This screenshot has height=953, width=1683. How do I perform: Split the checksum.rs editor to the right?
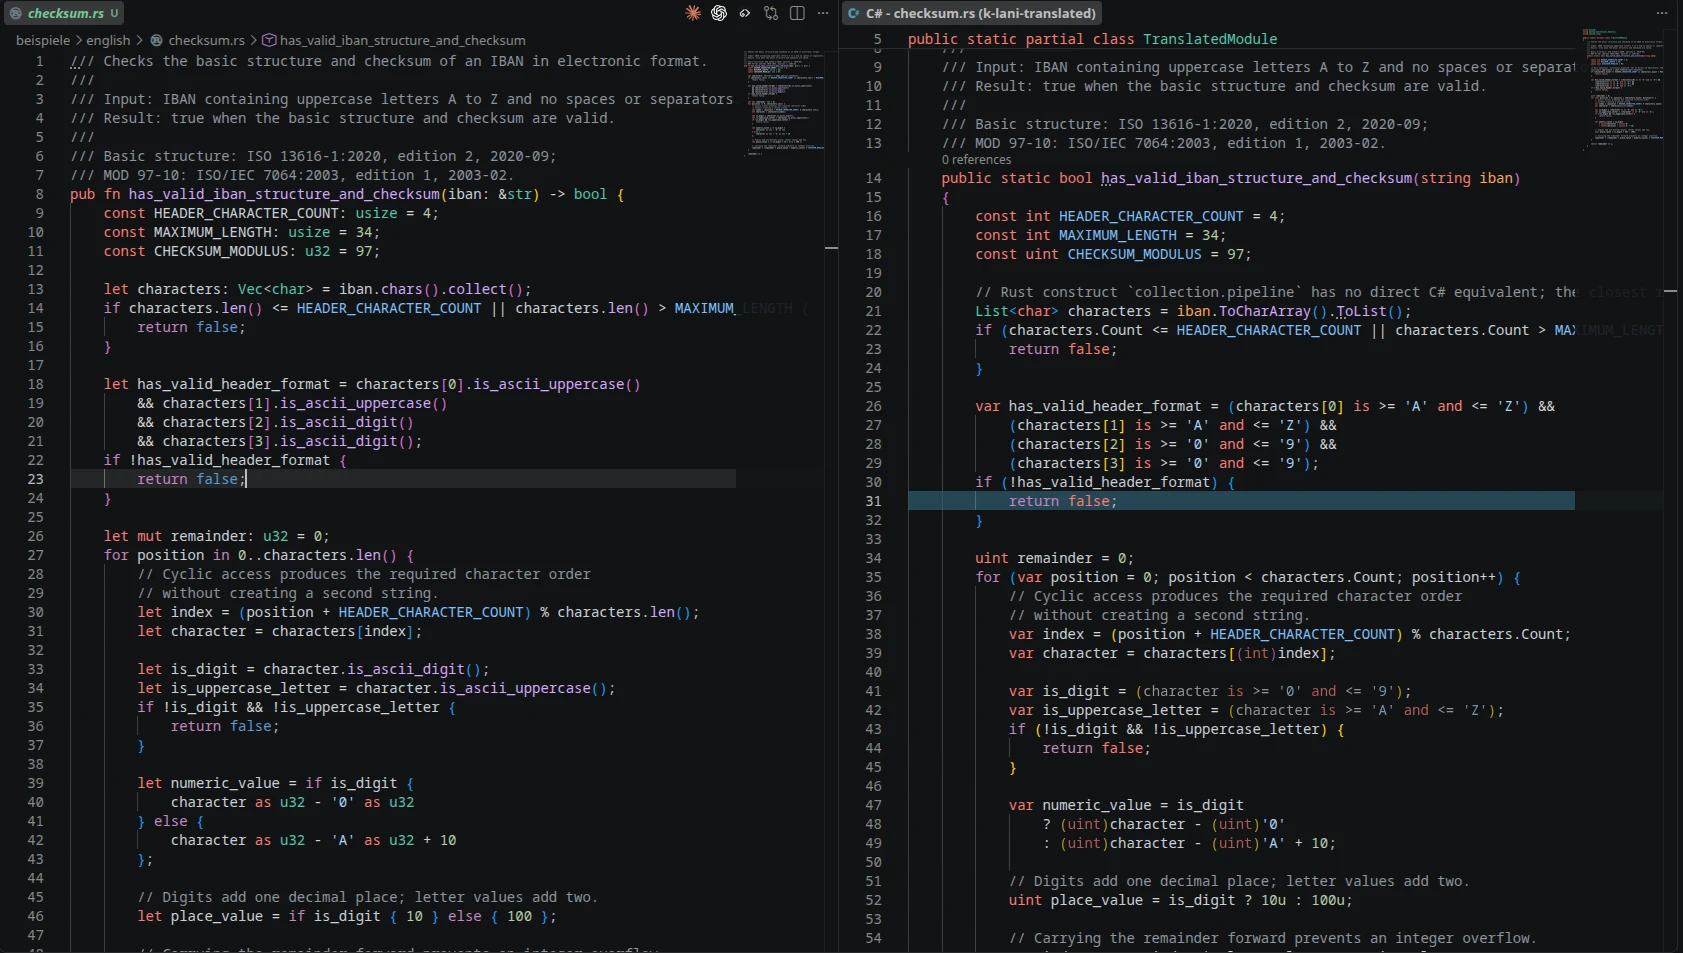click(797, 13)
